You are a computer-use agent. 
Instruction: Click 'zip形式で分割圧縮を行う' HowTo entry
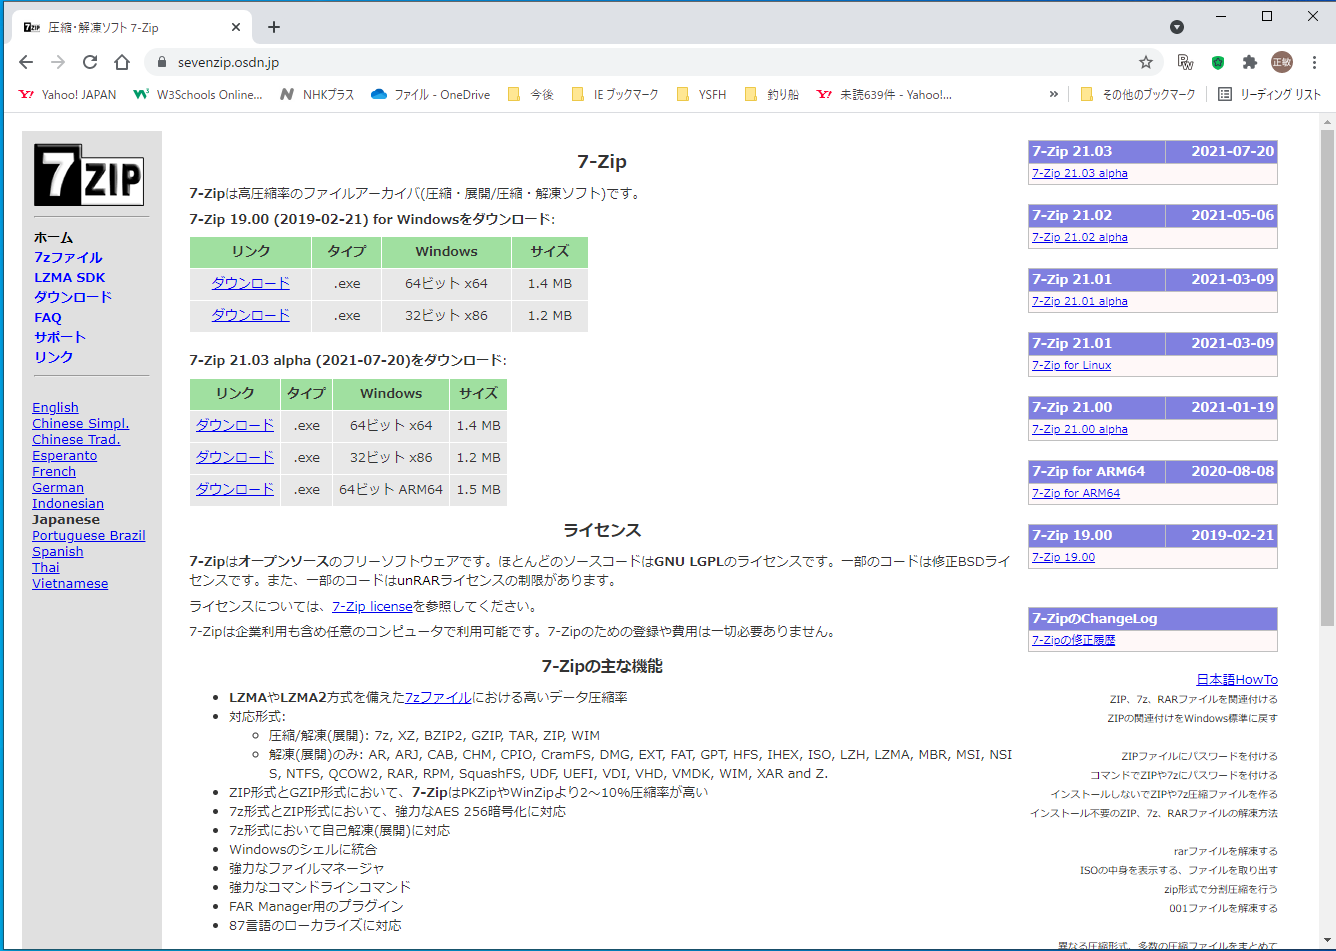(1221, 890)
